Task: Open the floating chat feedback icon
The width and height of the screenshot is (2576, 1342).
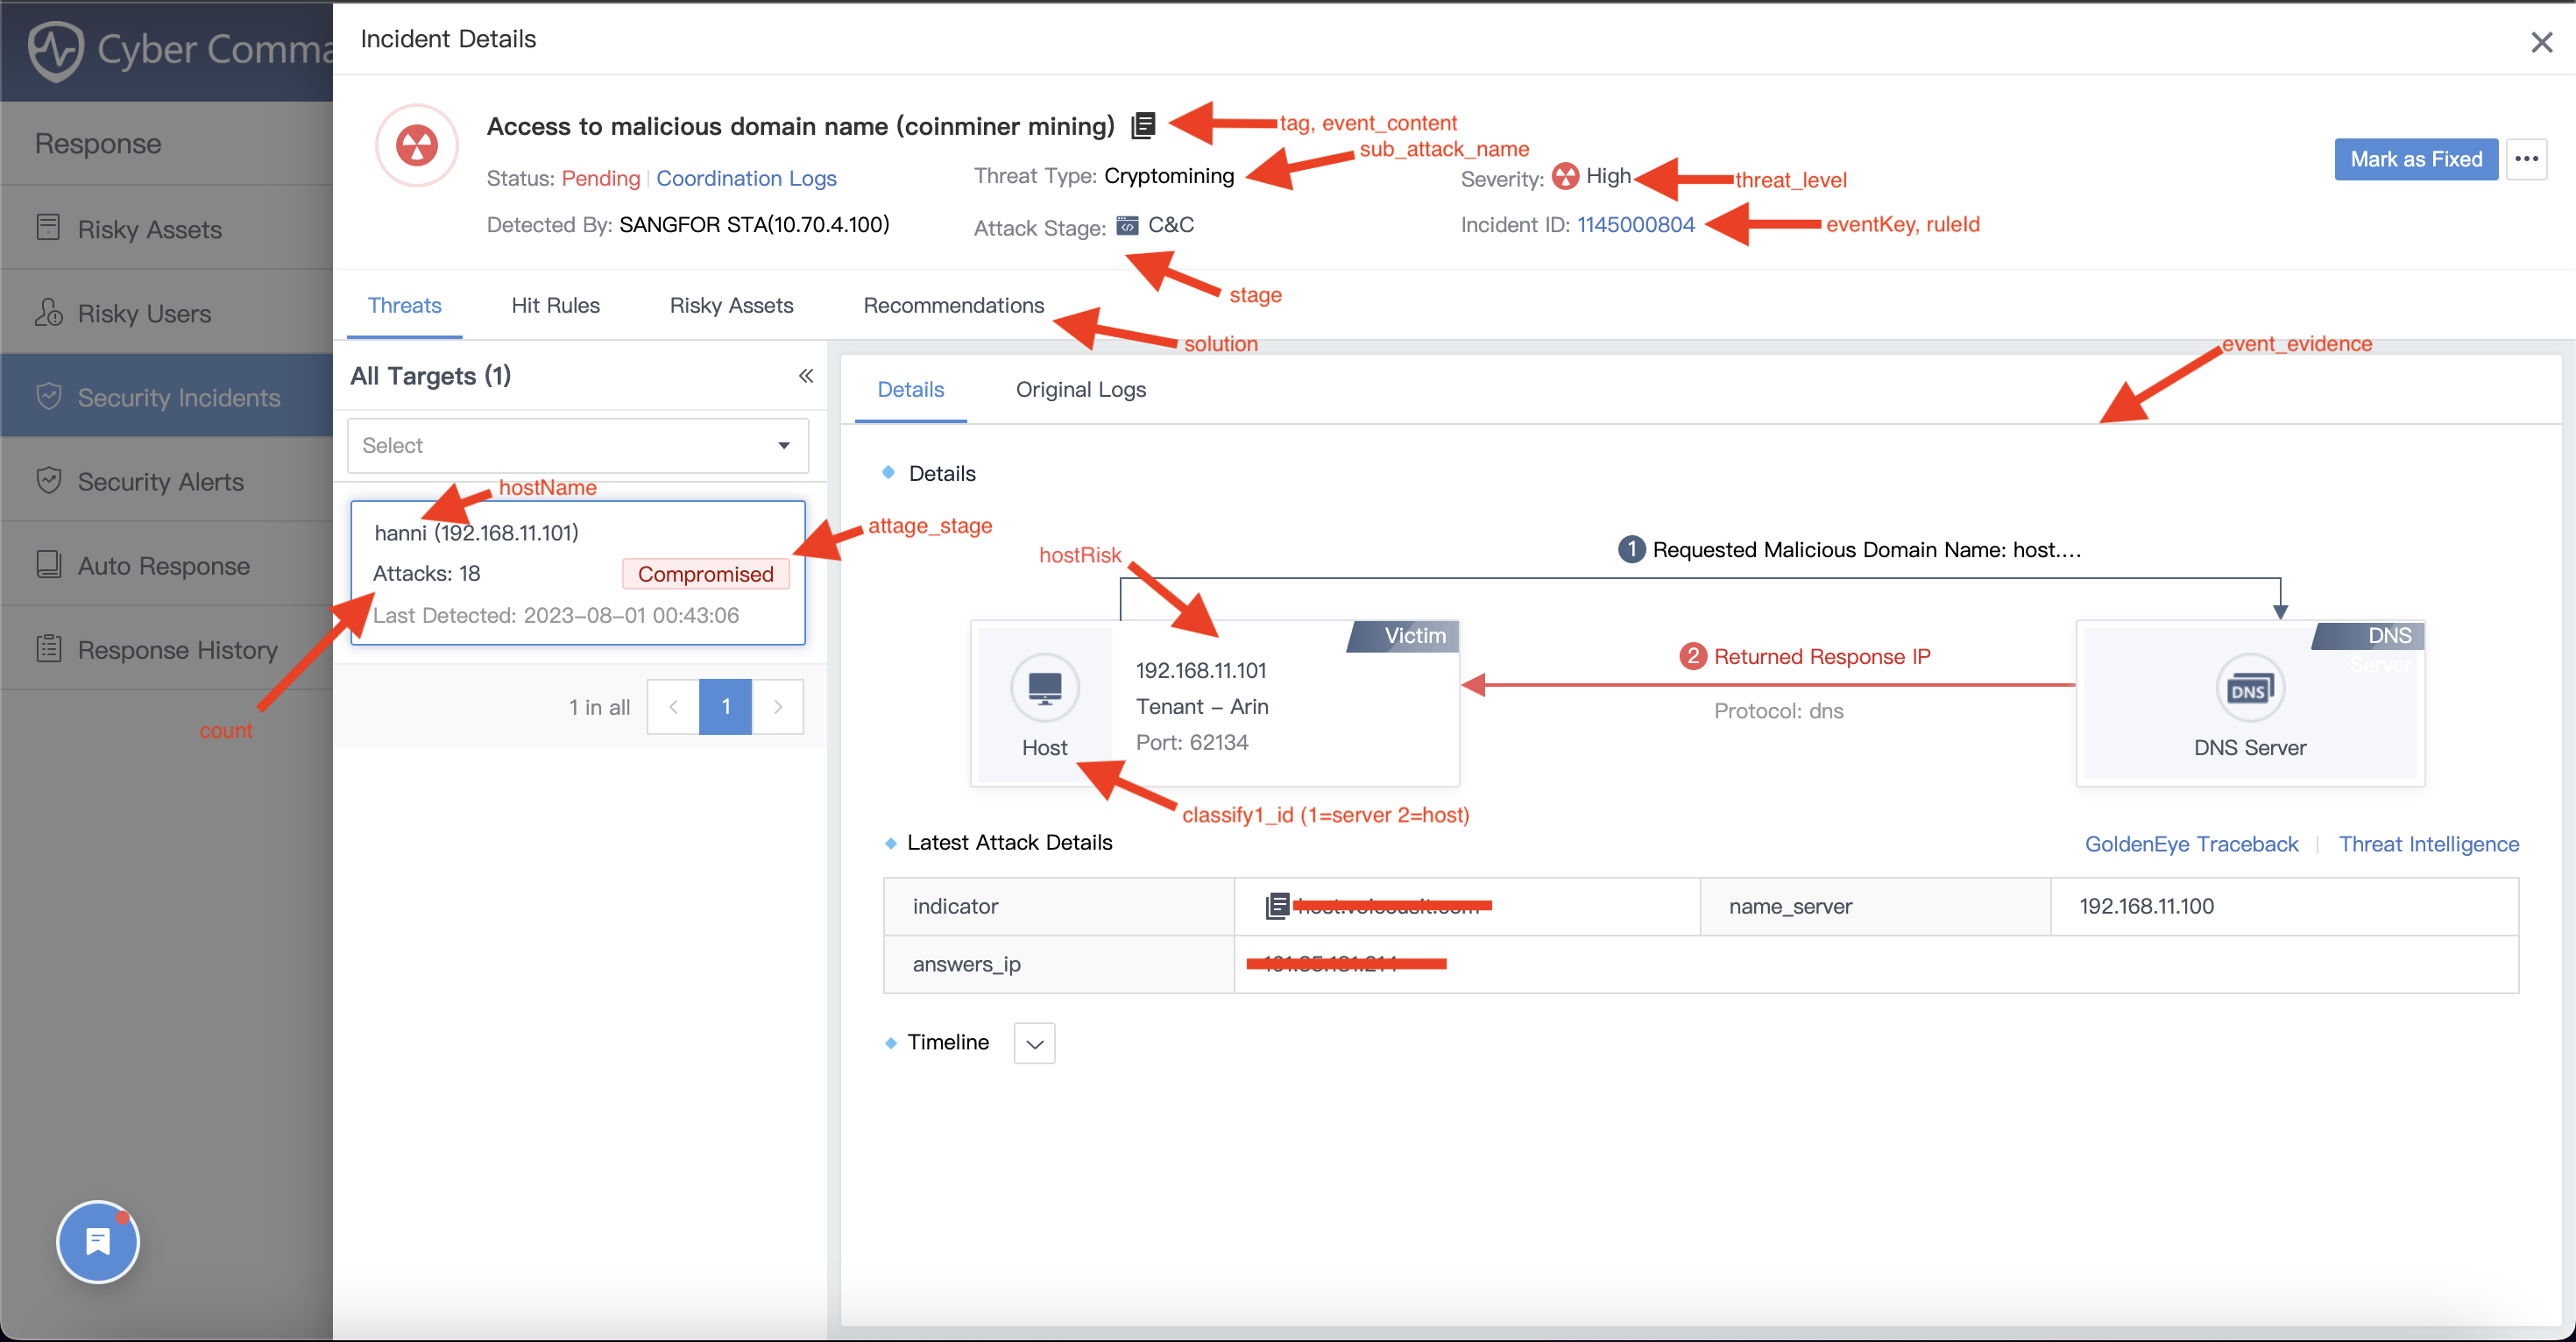Action: pos(98,1241)
